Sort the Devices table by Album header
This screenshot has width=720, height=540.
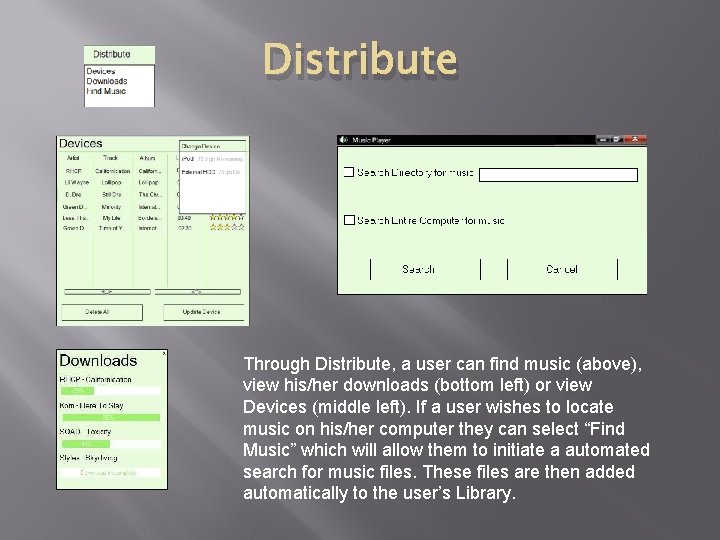[x=147, y=158]
